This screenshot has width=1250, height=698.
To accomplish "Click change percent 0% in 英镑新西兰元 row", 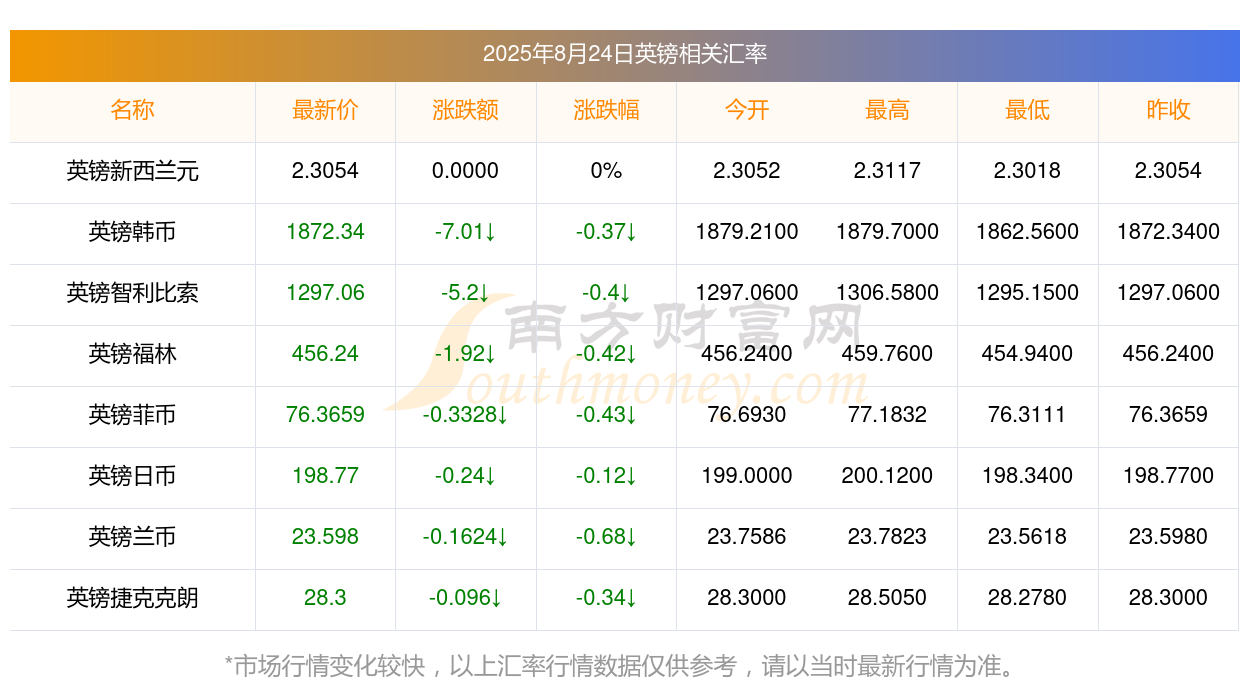I will tap(606, 171).
